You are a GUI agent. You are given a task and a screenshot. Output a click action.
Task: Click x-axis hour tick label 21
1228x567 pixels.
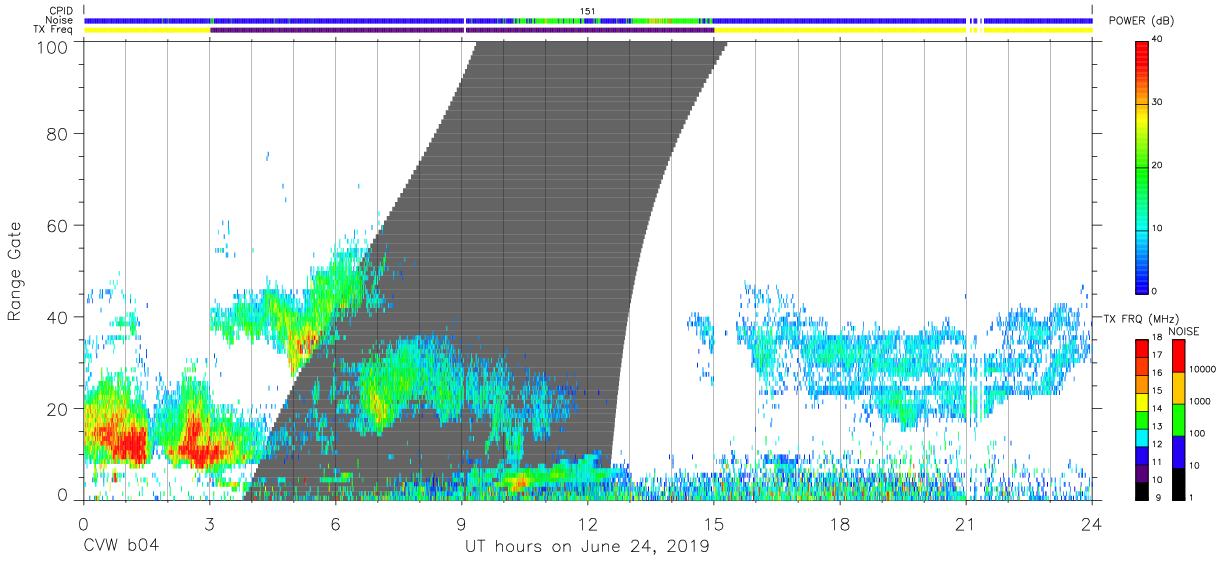coord(965,523)
